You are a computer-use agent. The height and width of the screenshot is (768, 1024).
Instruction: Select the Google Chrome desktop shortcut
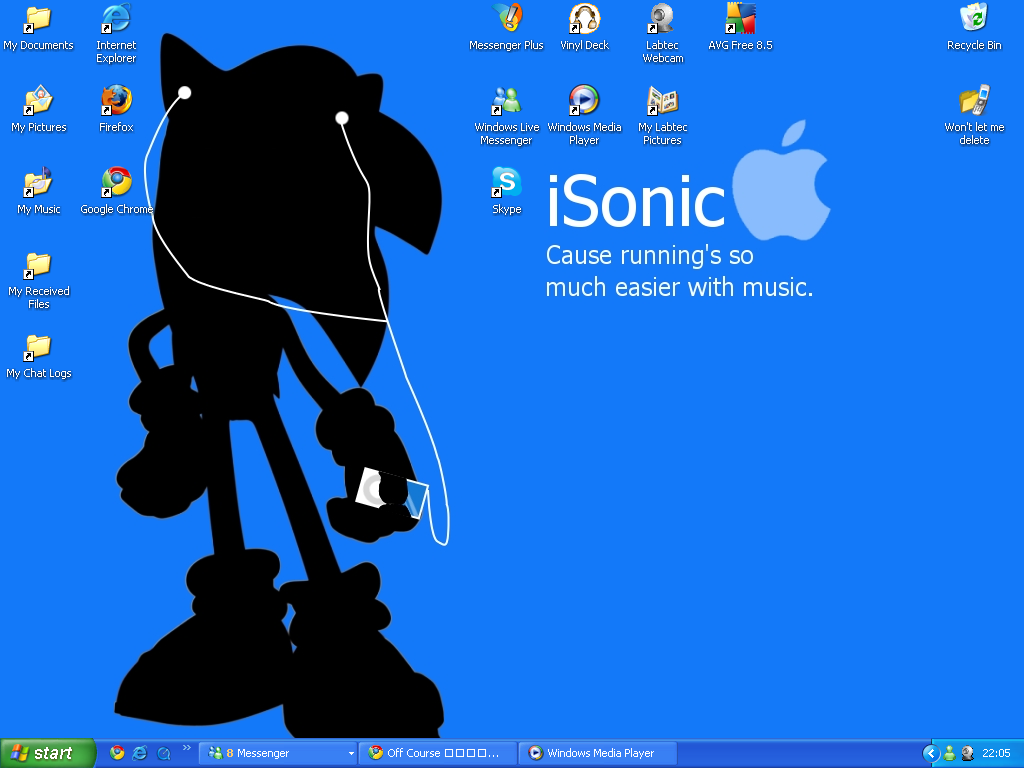tap(116, 191)
